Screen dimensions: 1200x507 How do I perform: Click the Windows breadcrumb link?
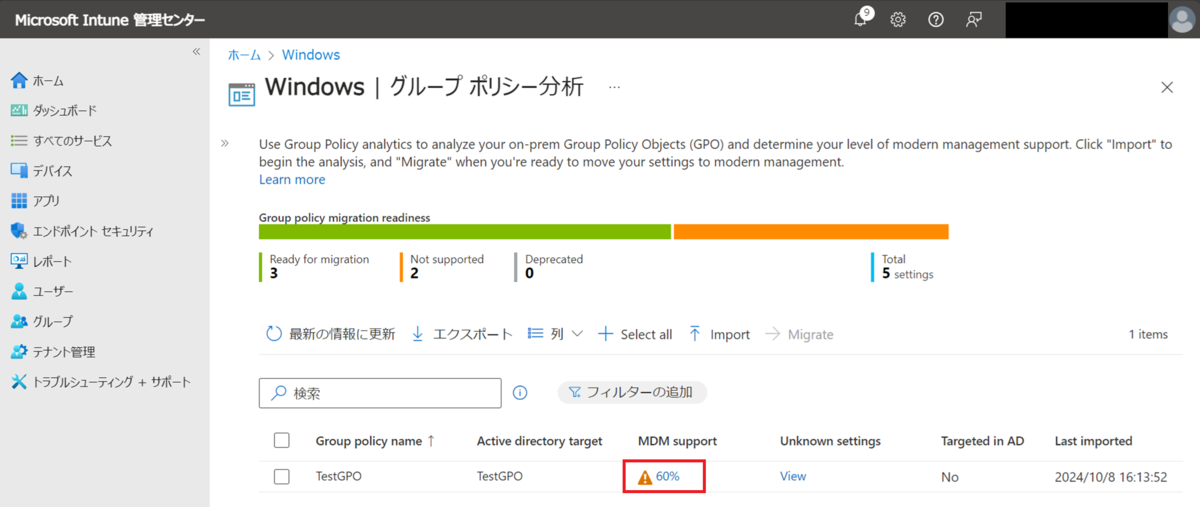(x=311, y=55)
